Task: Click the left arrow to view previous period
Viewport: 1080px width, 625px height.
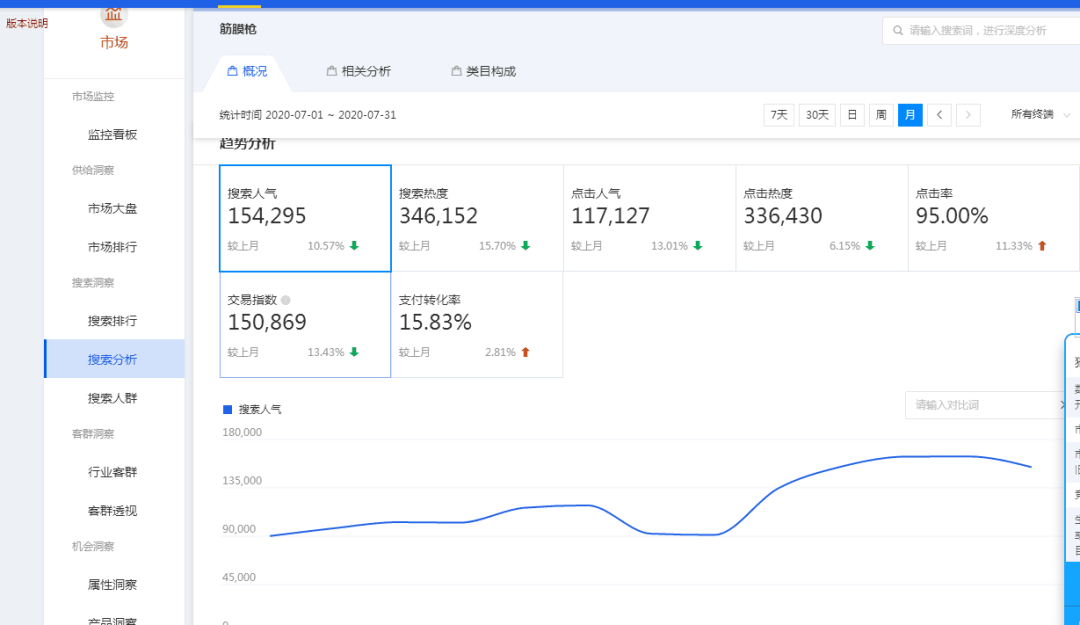Action: point(939,115)
